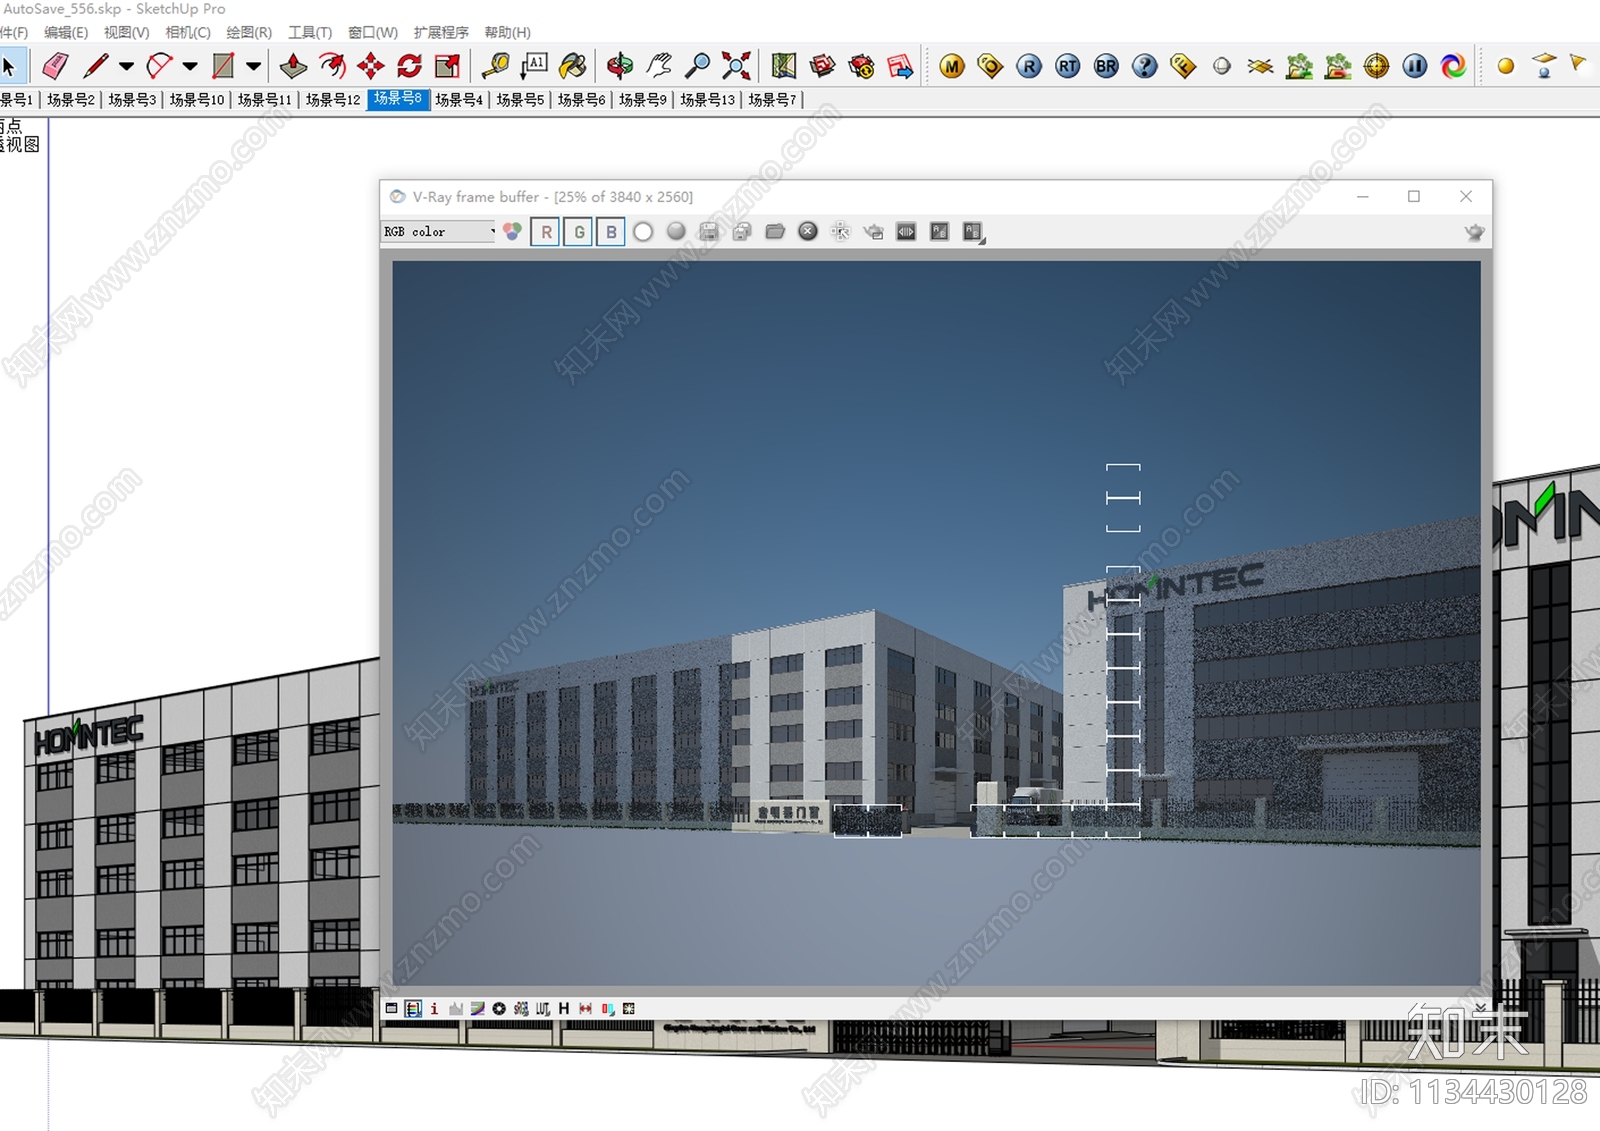Toggle red channel R in frame buffer
The height and width of the screenshot is (1131, 1600).
coord(546,232)
